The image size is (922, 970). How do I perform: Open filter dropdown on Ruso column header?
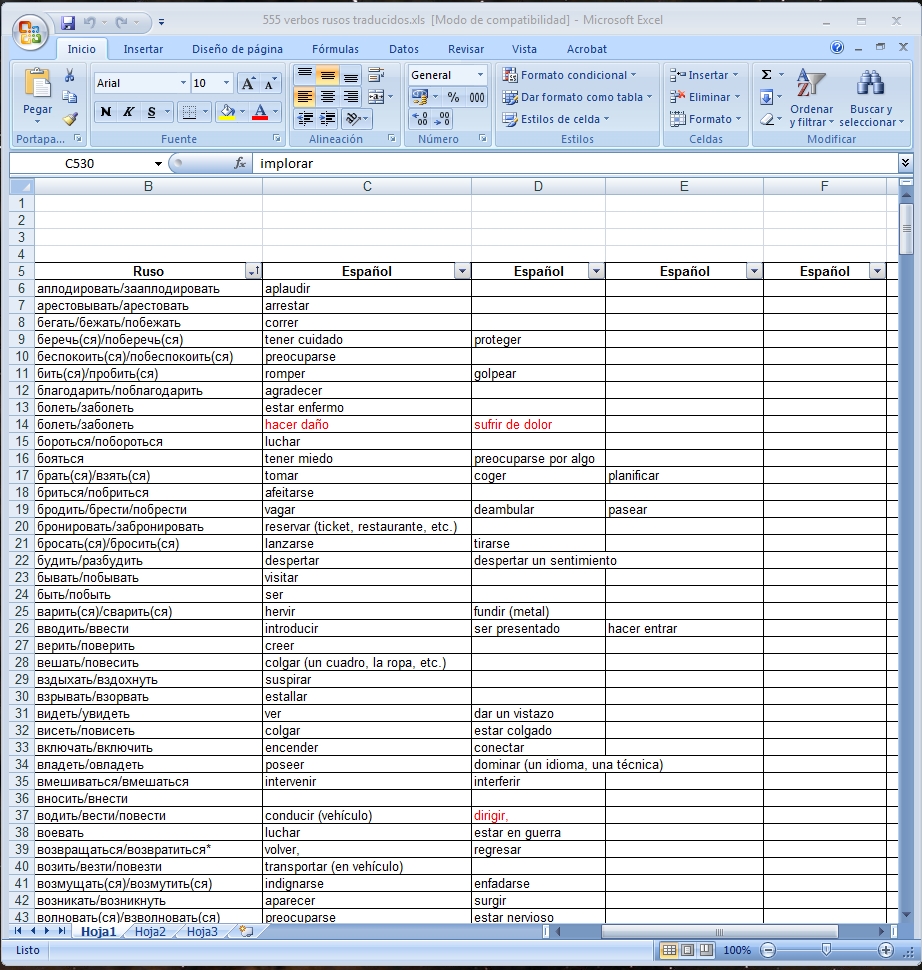[x=253, y=271]
